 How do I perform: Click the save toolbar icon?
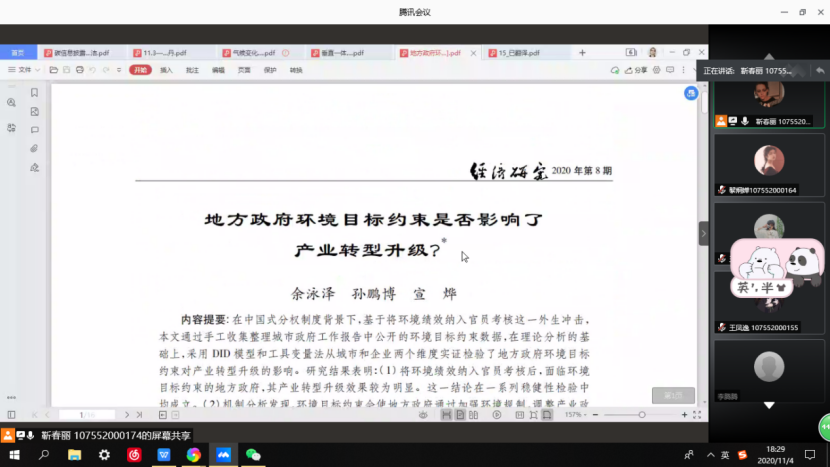67,70
